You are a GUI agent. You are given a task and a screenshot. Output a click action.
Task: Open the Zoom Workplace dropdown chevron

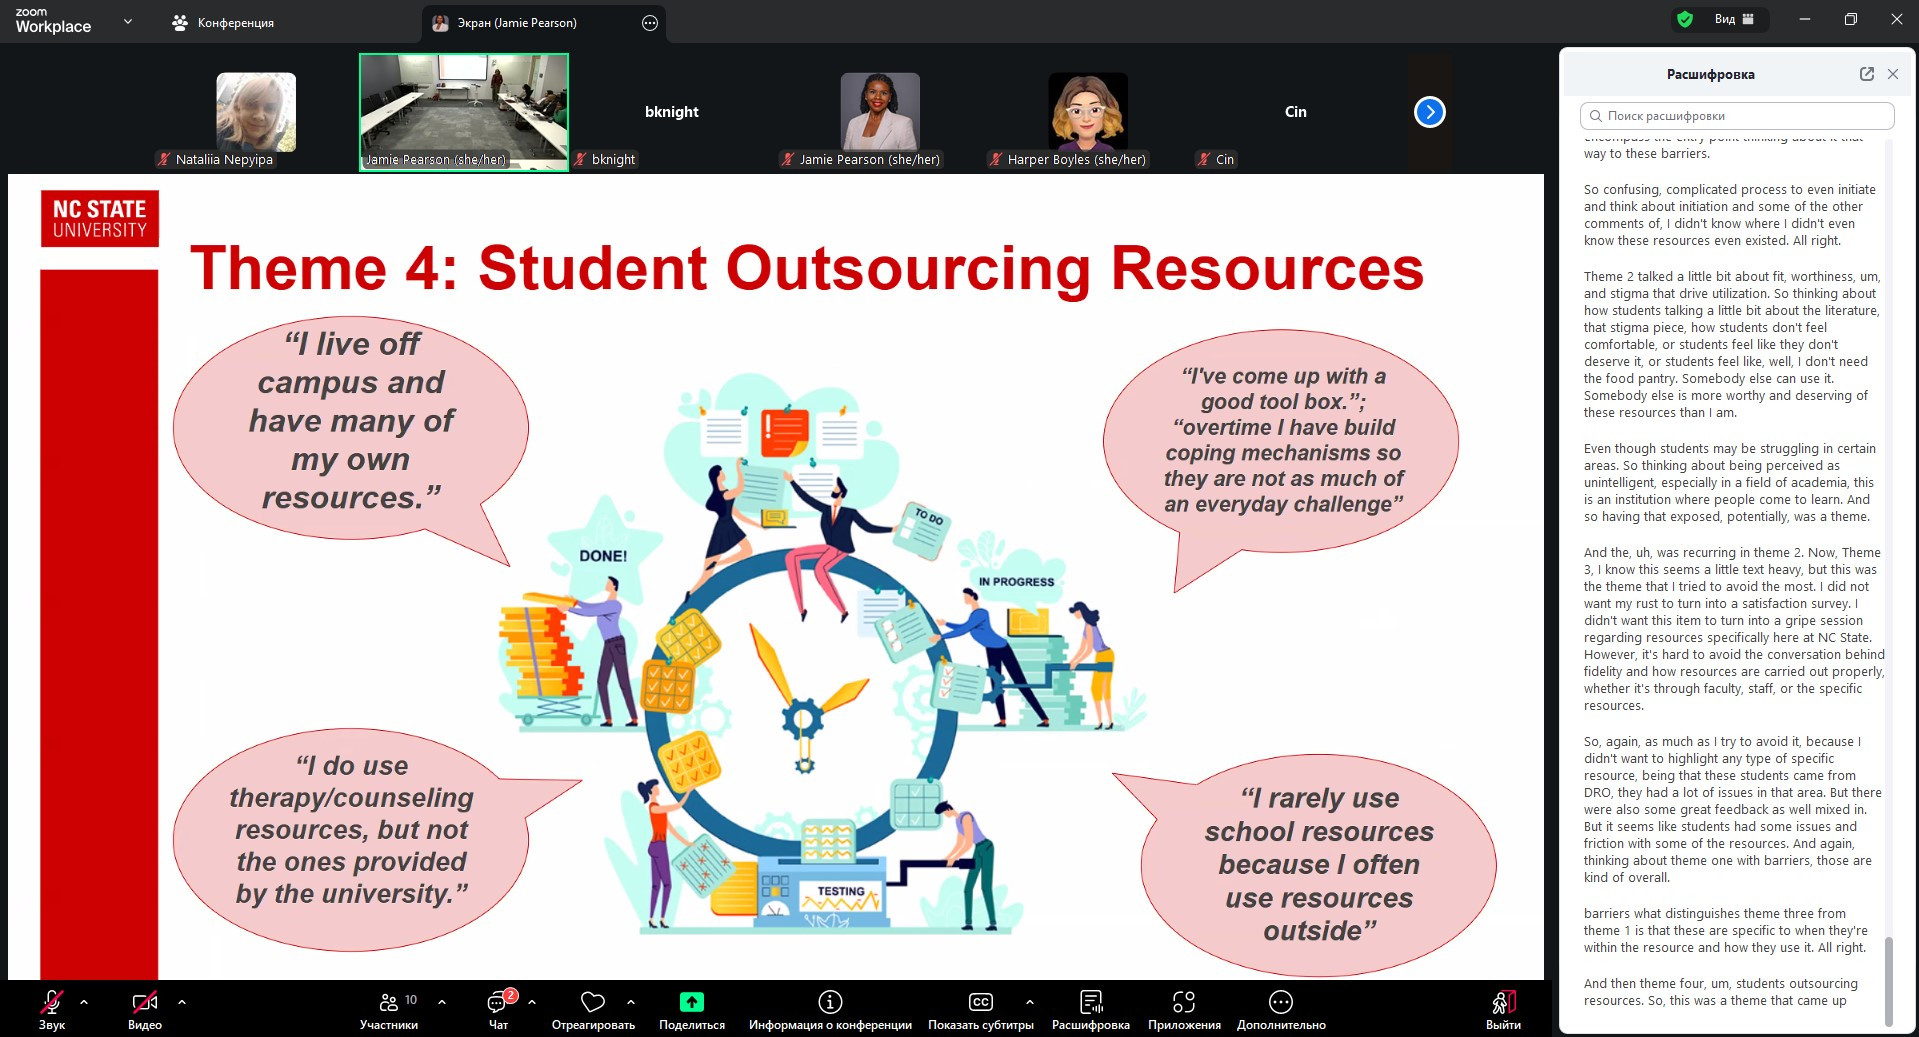tap(128, 21)
